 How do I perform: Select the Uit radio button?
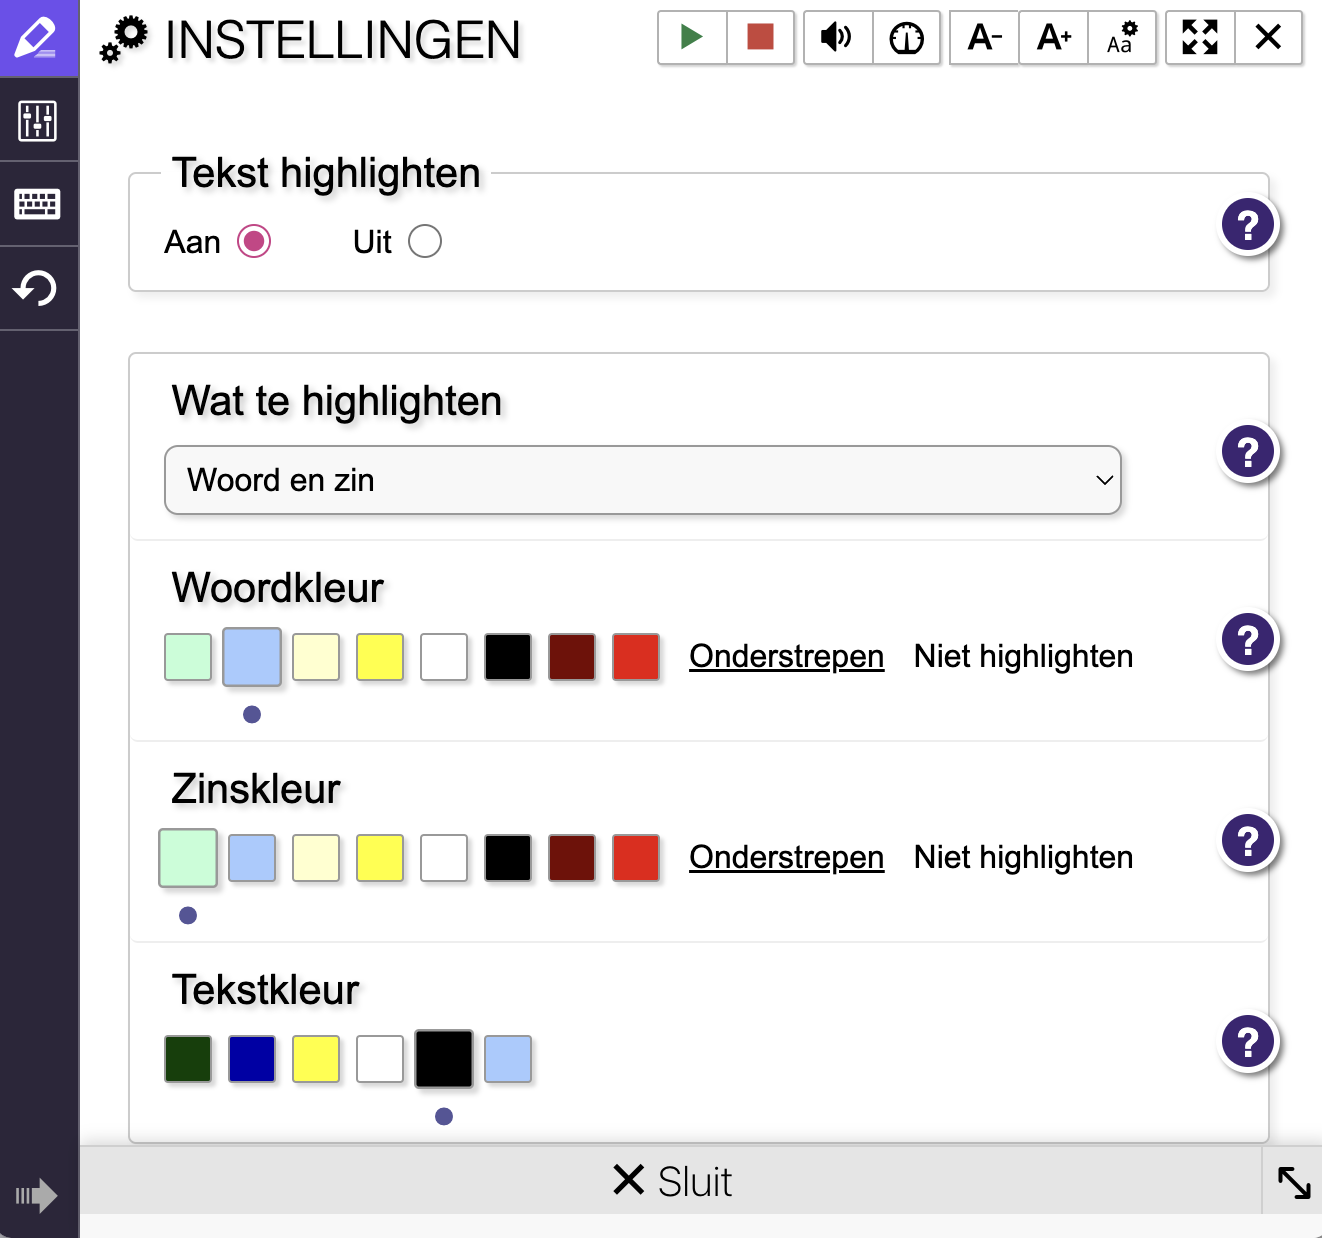pos(425,241)
